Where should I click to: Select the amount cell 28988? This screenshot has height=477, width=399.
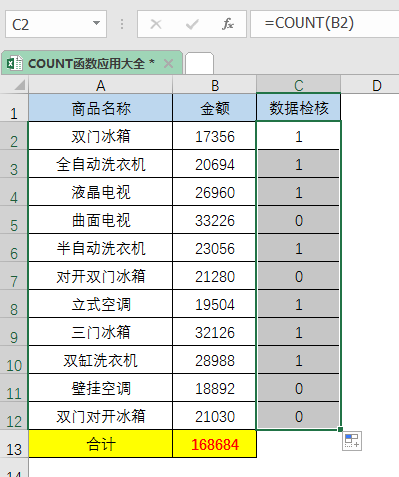[215, 360]
